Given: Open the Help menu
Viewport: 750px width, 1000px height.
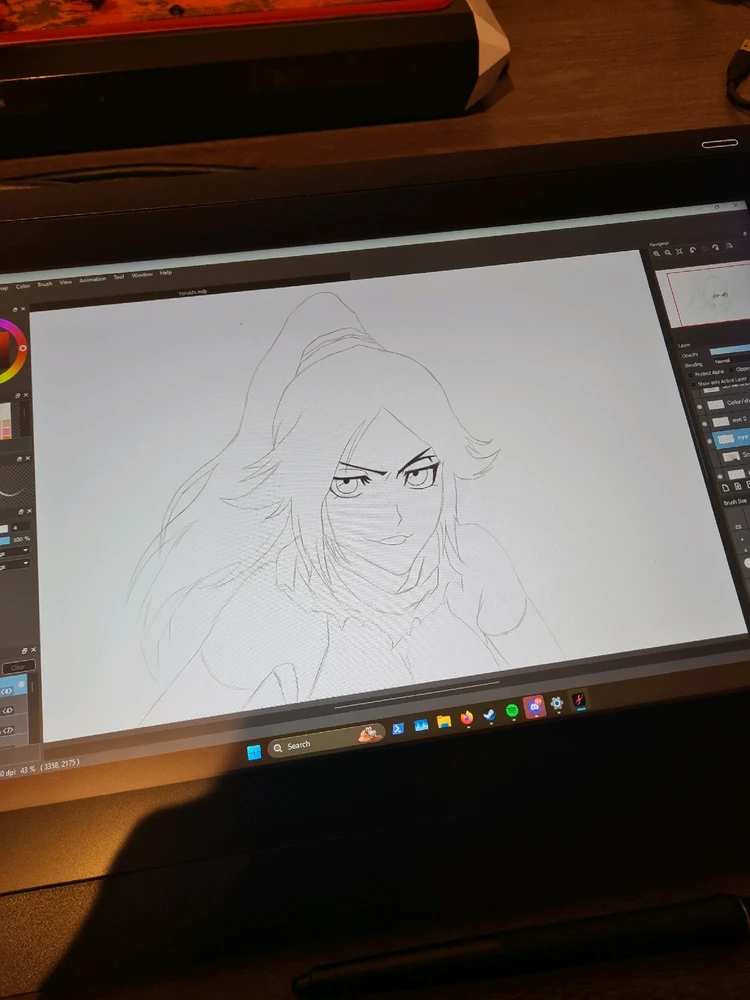Looking at the screenshot, I should 166,272.
